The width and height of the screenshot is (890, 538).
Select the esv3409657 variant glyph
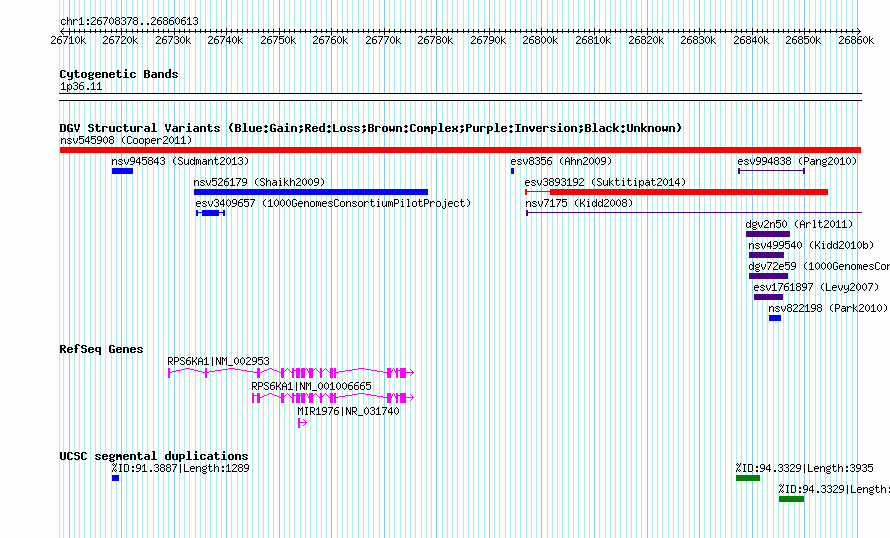coord(211,213)
